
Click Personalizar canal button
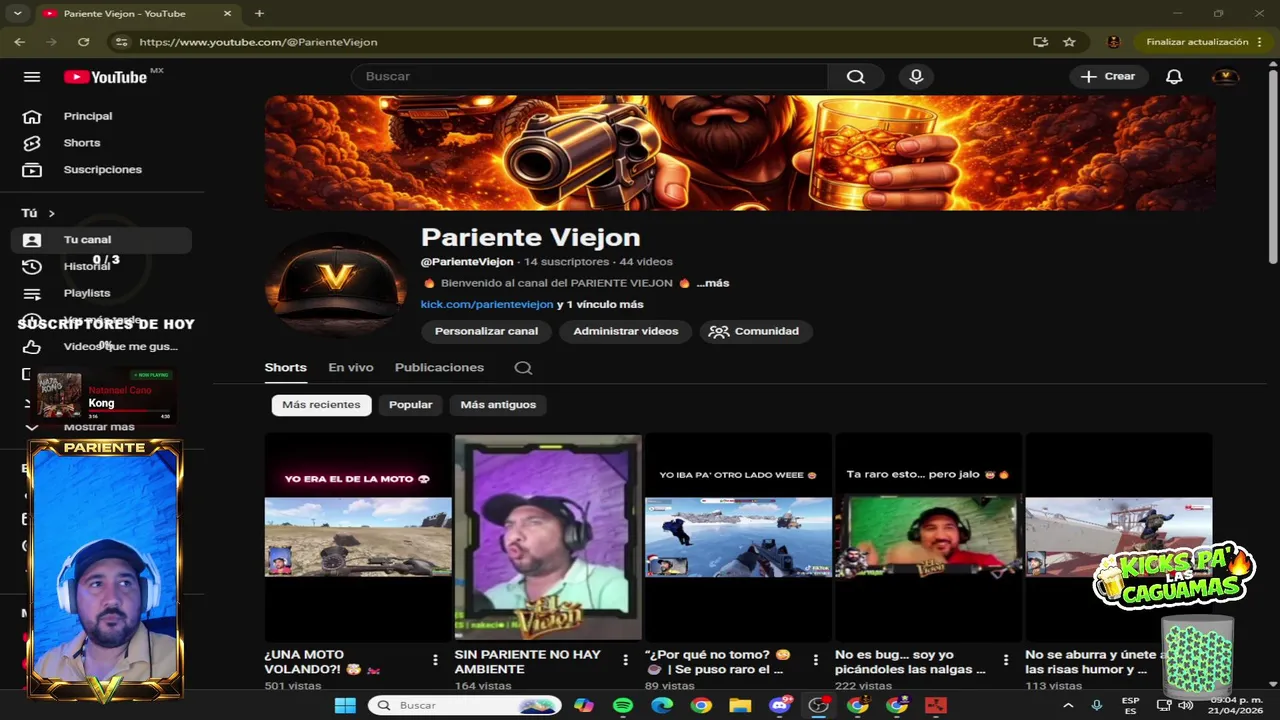pyautogui.click(x=486, y=331)
